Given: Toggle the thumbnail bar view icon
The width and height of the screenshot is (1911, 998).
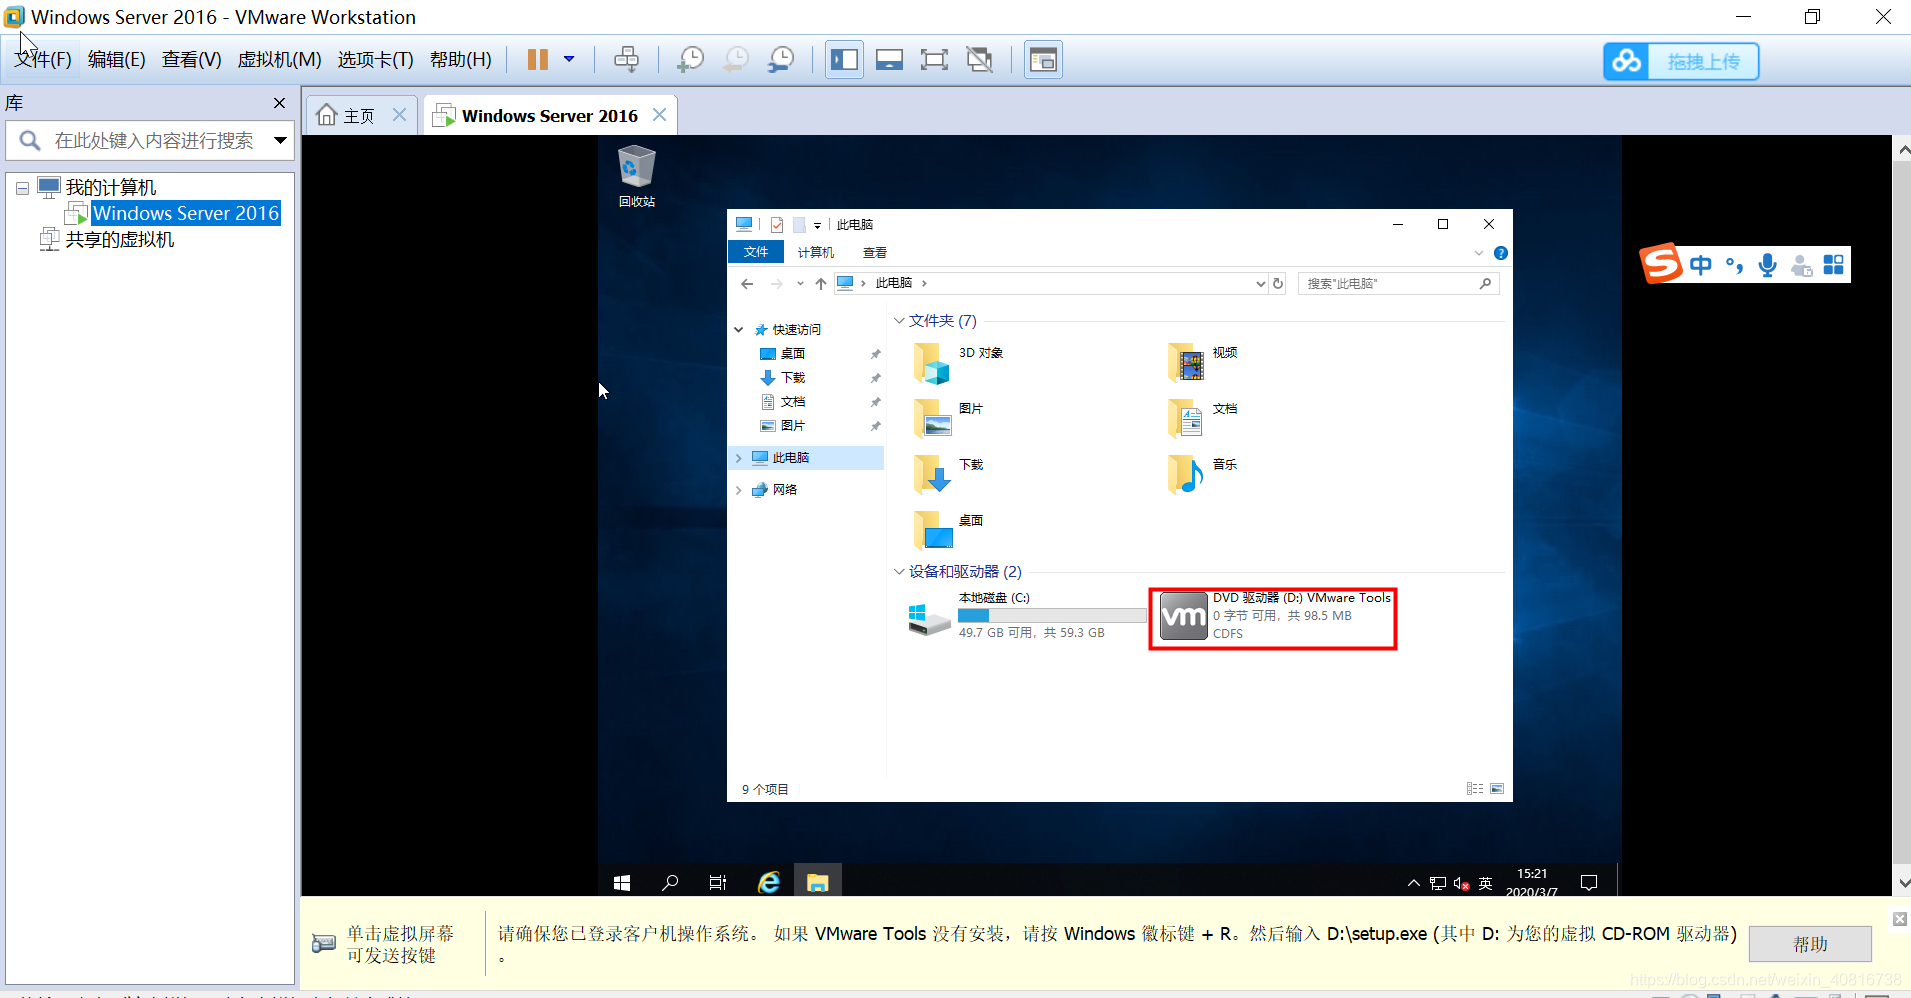Looking at the screenshot, I should tap(889, 60).
